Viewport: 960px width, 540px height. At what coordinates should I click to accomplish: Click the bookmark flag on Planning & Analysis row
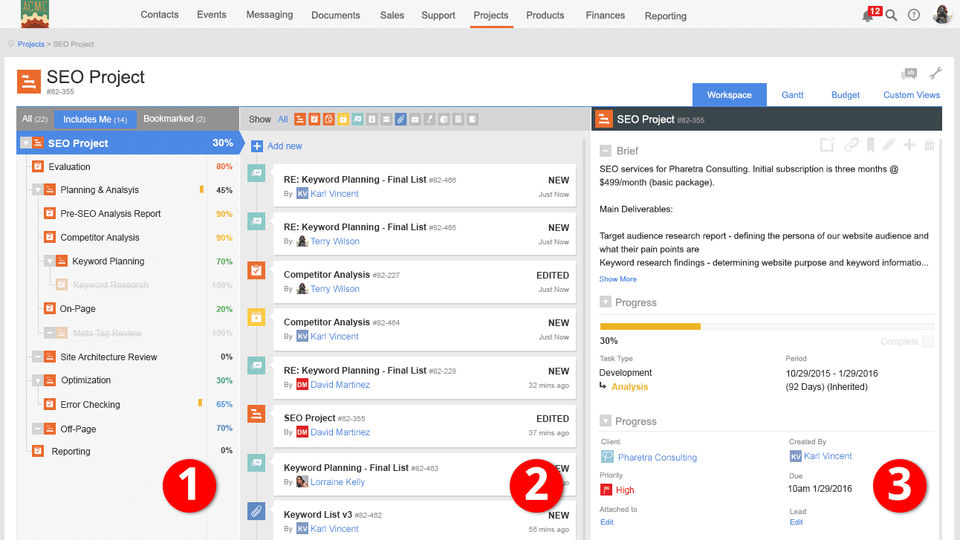(201, 189)
